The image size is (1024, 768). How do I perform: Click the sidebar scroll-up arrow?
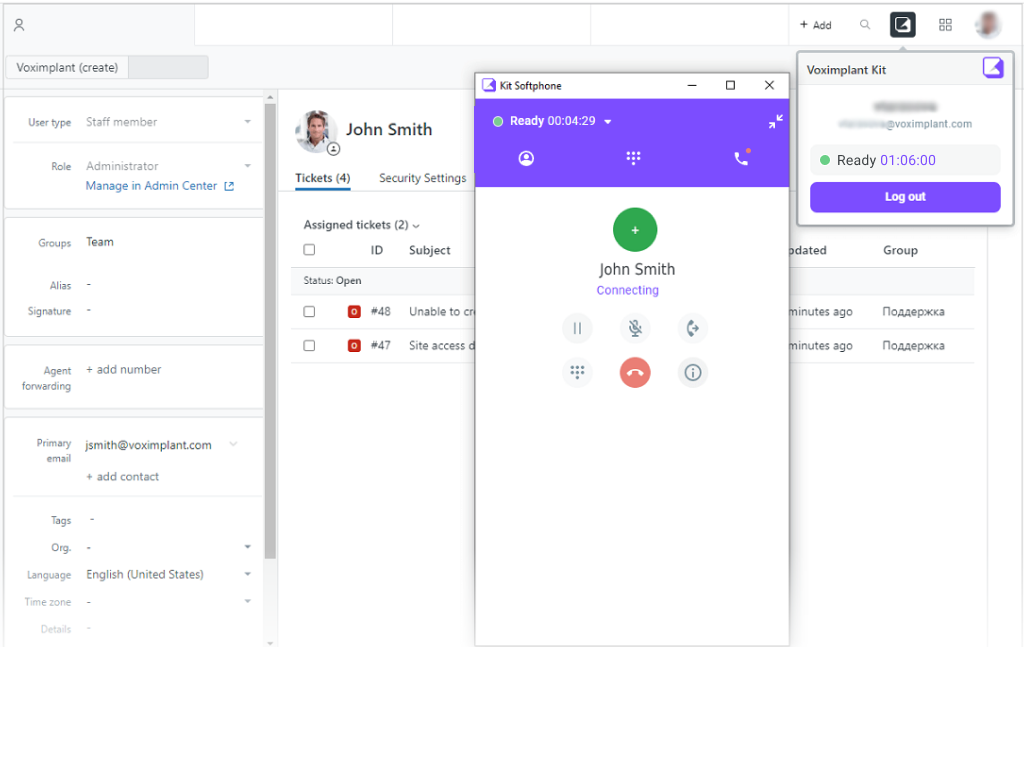pos(270,97)
